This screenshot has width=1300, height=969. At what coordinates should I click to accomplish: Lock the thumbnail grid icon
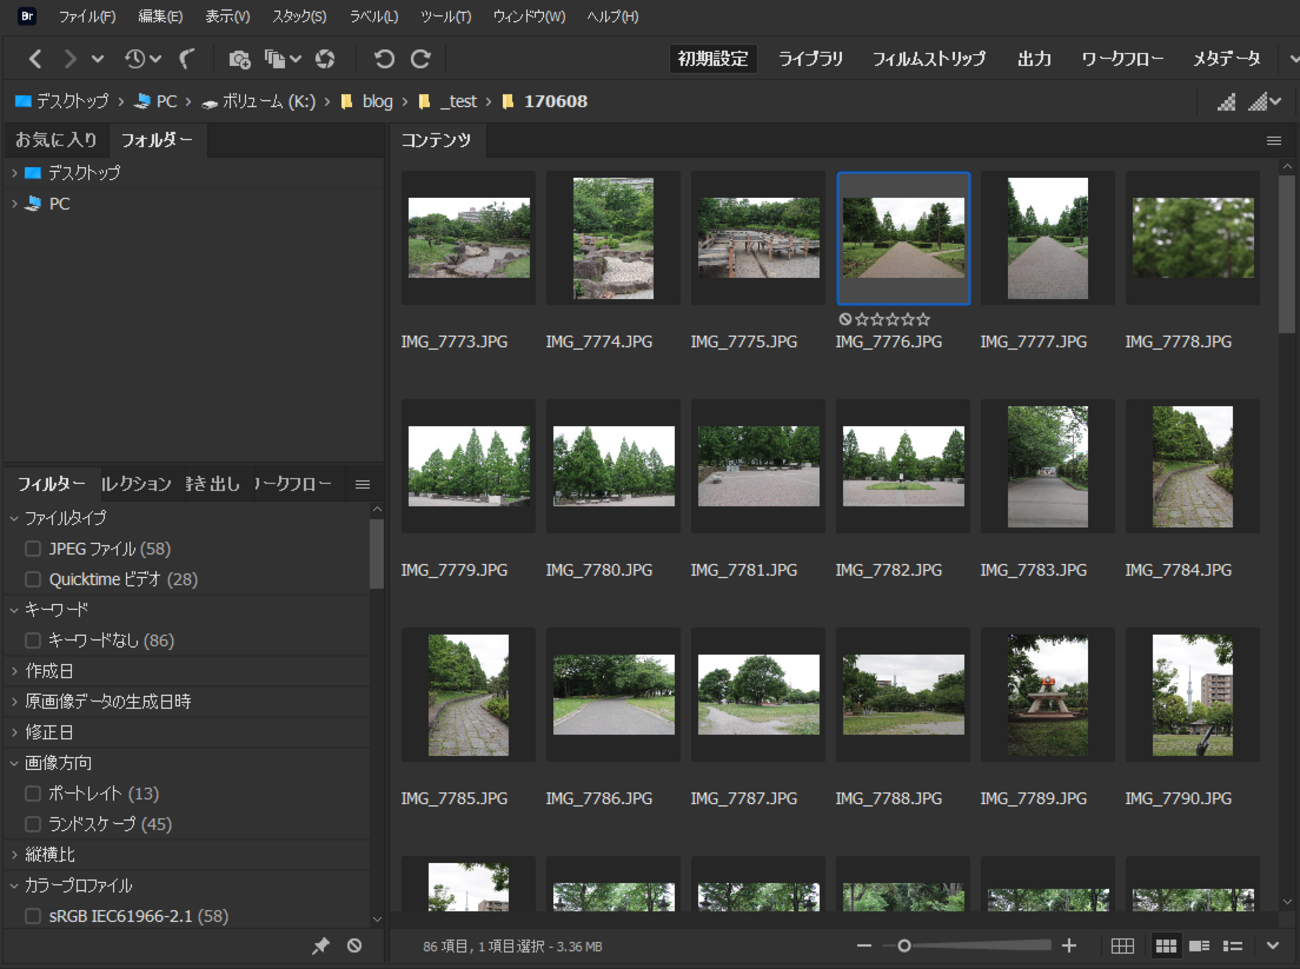[x=1122, y=946]
